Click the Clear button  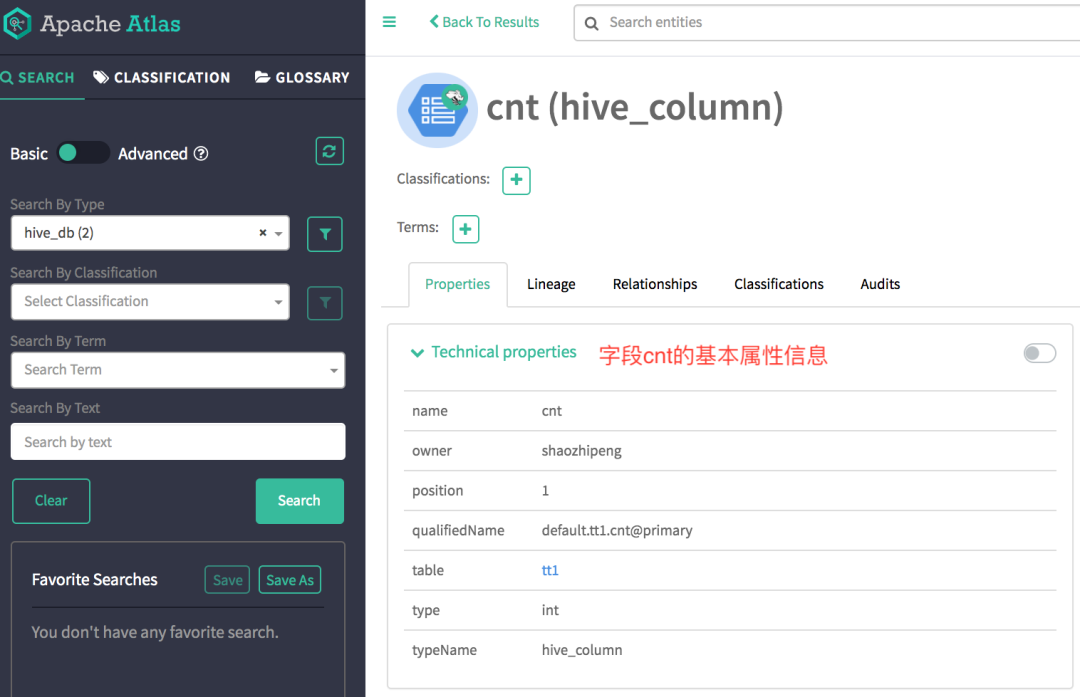[x=51, y=501]
